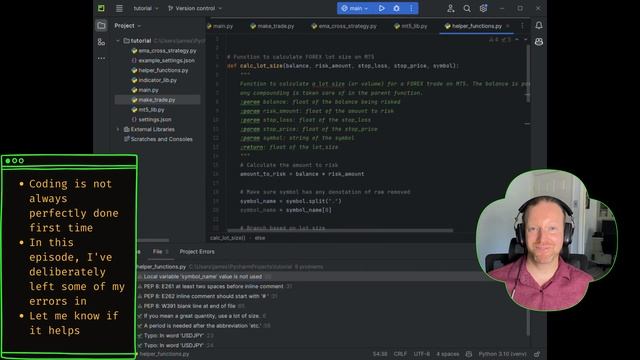The width and height of the screenshot is (640, 360).
Task: Change UTF-8 file encoding
Action: point(422,354)
